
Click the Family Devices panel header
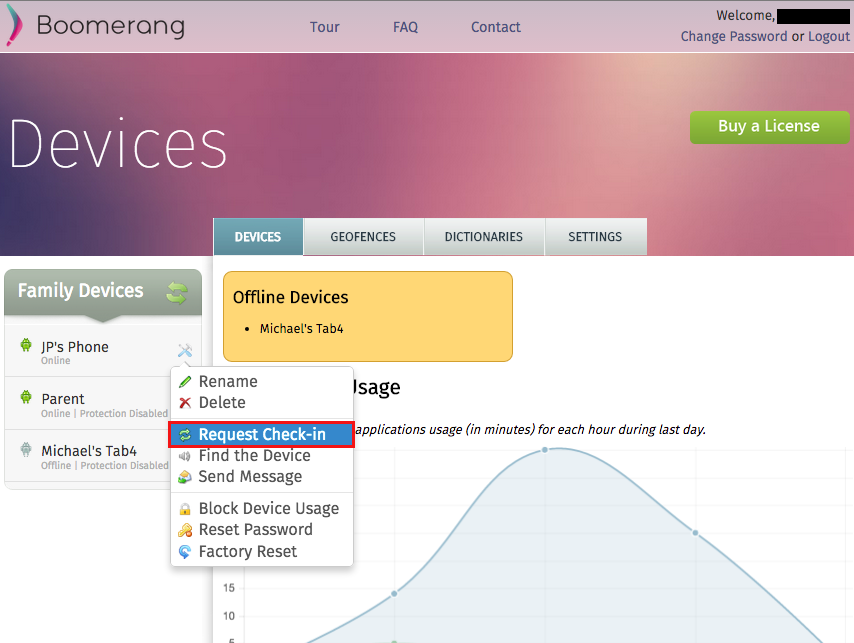103,292
